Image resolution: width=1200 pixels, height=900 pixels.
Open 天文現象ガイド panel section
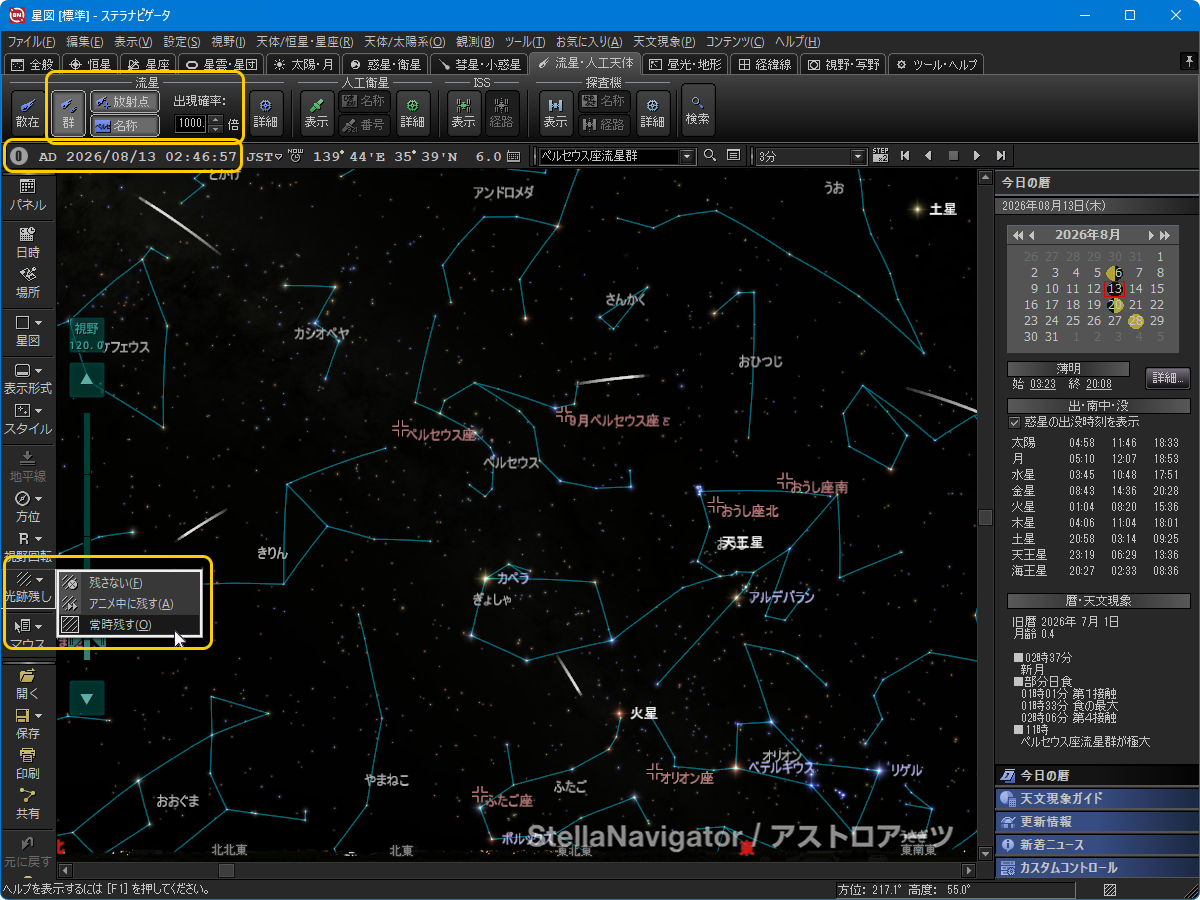coord(1096,798)
